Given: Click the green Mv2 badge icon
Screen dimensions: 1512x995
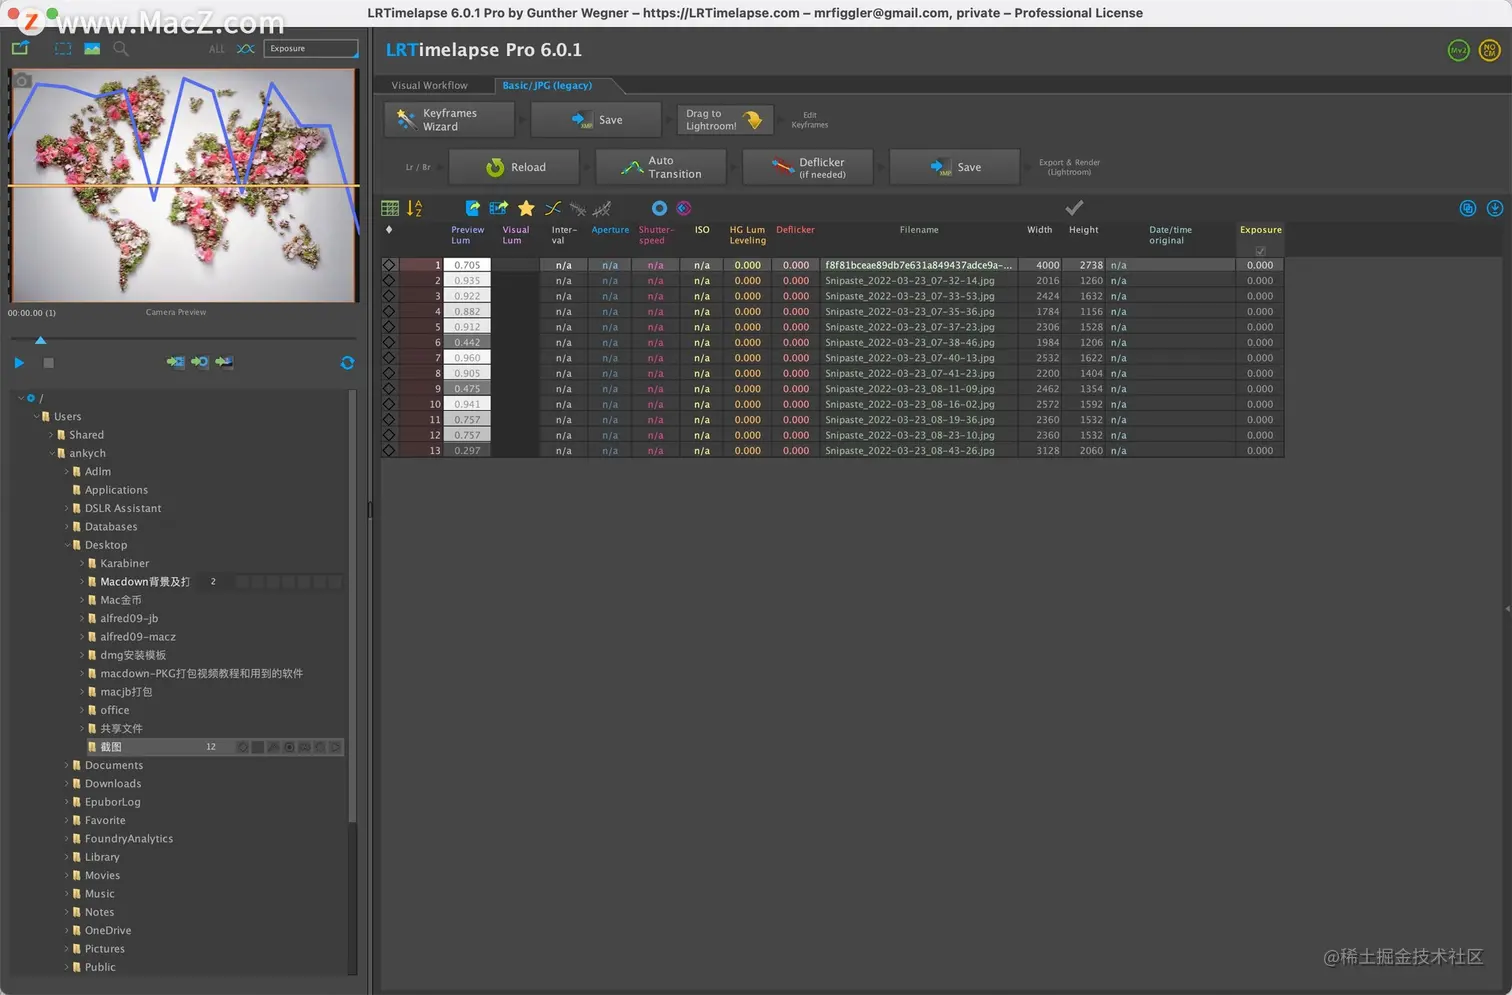Looking at the screenshot, I should [x=1459, y=50].
